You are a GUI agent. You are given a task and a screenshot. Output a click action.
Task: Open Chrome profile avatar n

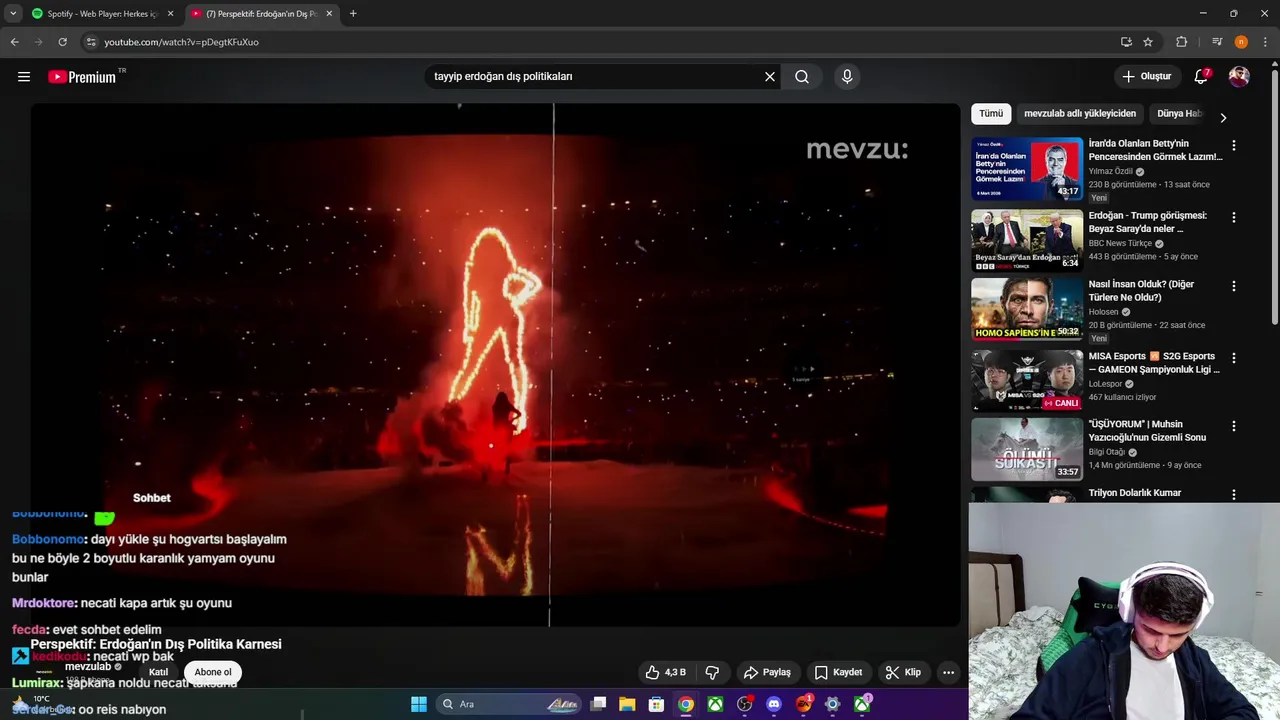click(1241, 42)
